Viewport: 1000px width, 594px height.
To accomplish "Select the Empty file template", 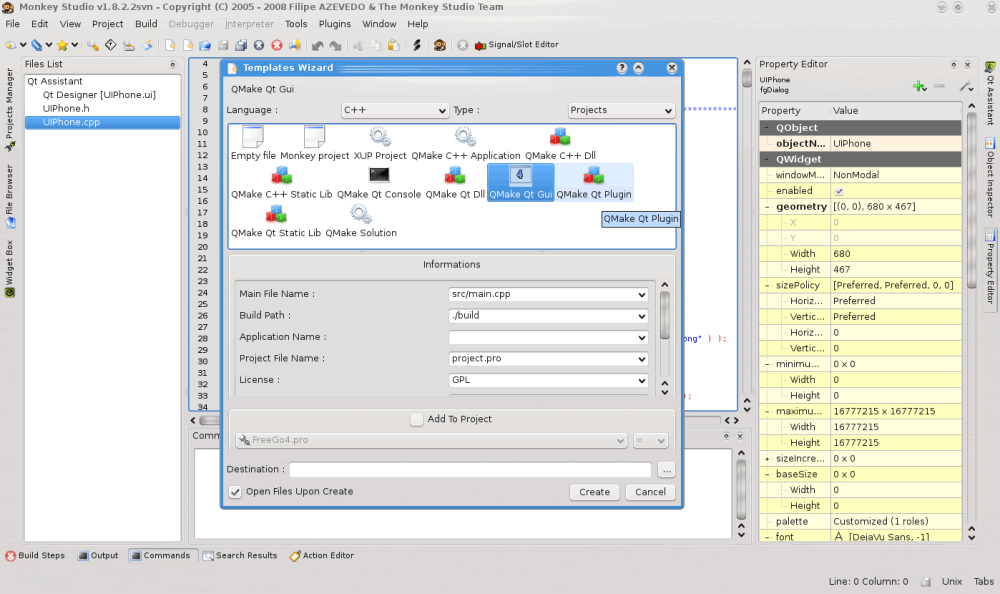I will pyautogui.click(x=253, y=137).
